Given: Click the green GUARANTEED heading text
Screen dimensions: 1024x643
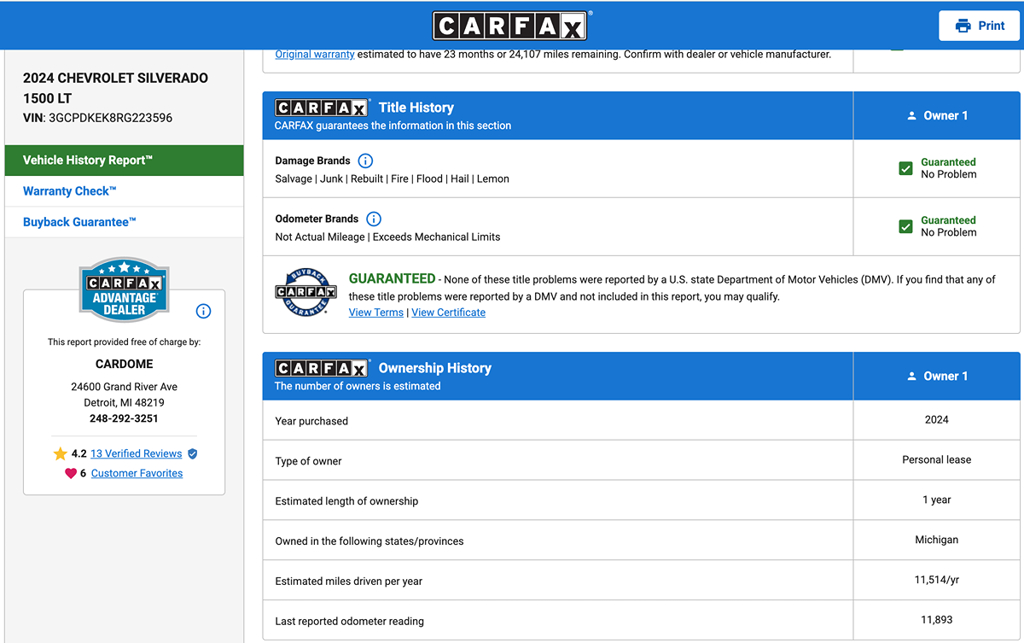Looking at the screenshot, I should pos(392,279).
